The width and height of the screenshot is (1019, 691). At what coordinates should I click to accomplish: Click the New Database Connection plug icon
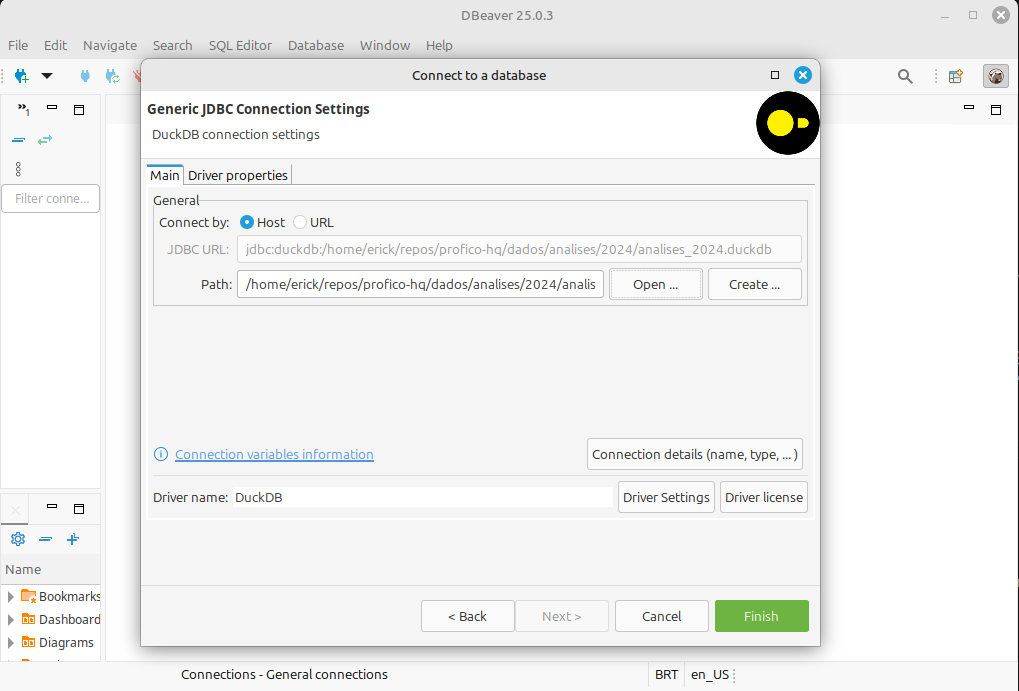[20, 76]
